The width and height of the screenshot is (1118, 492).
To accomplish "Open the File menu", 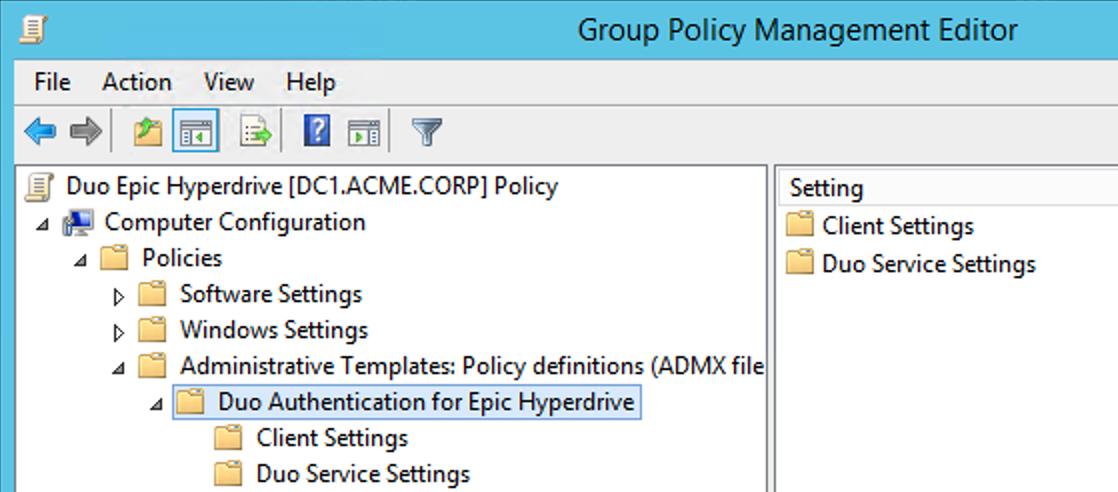I will coord(52,82).
